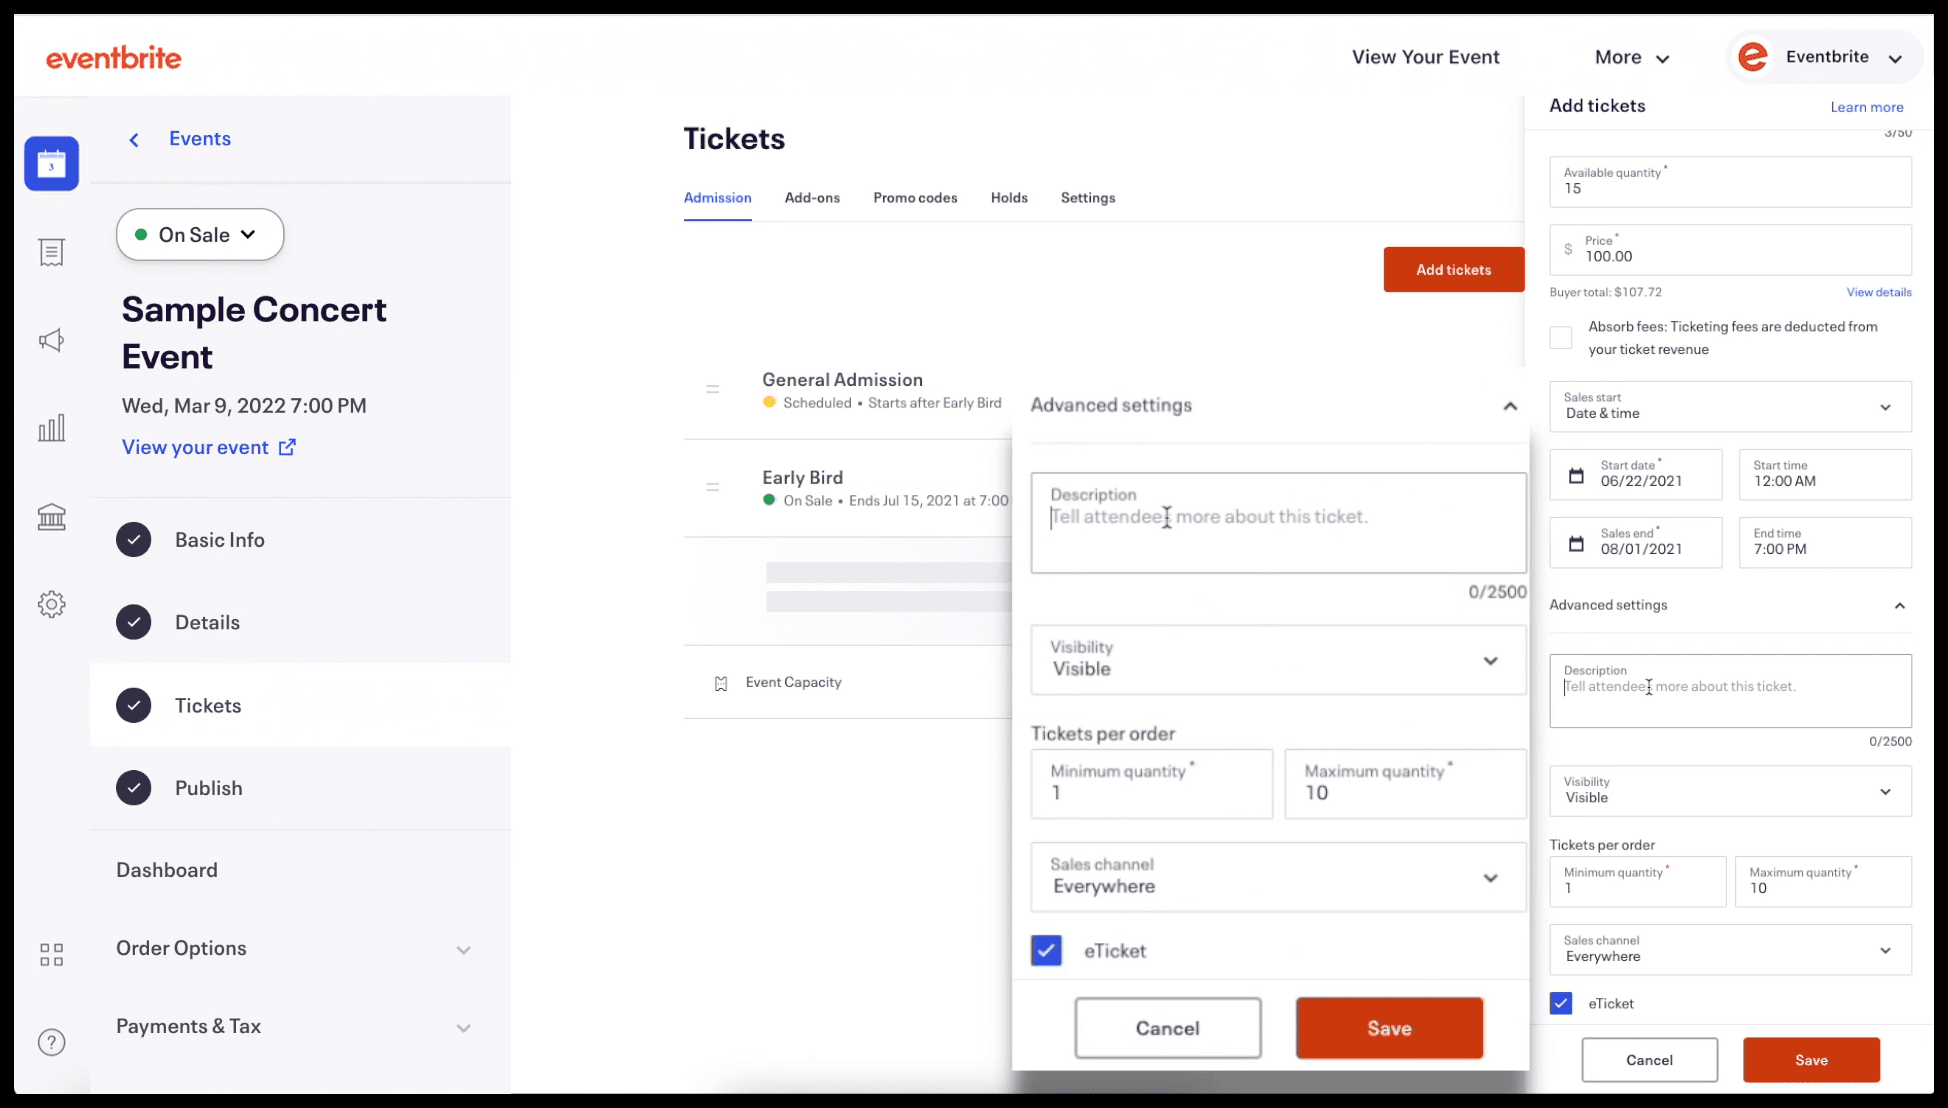Screen dimensions: 1948x1108
Task: Open the Apps grid icon in sidebar
Action: point(51,954)
